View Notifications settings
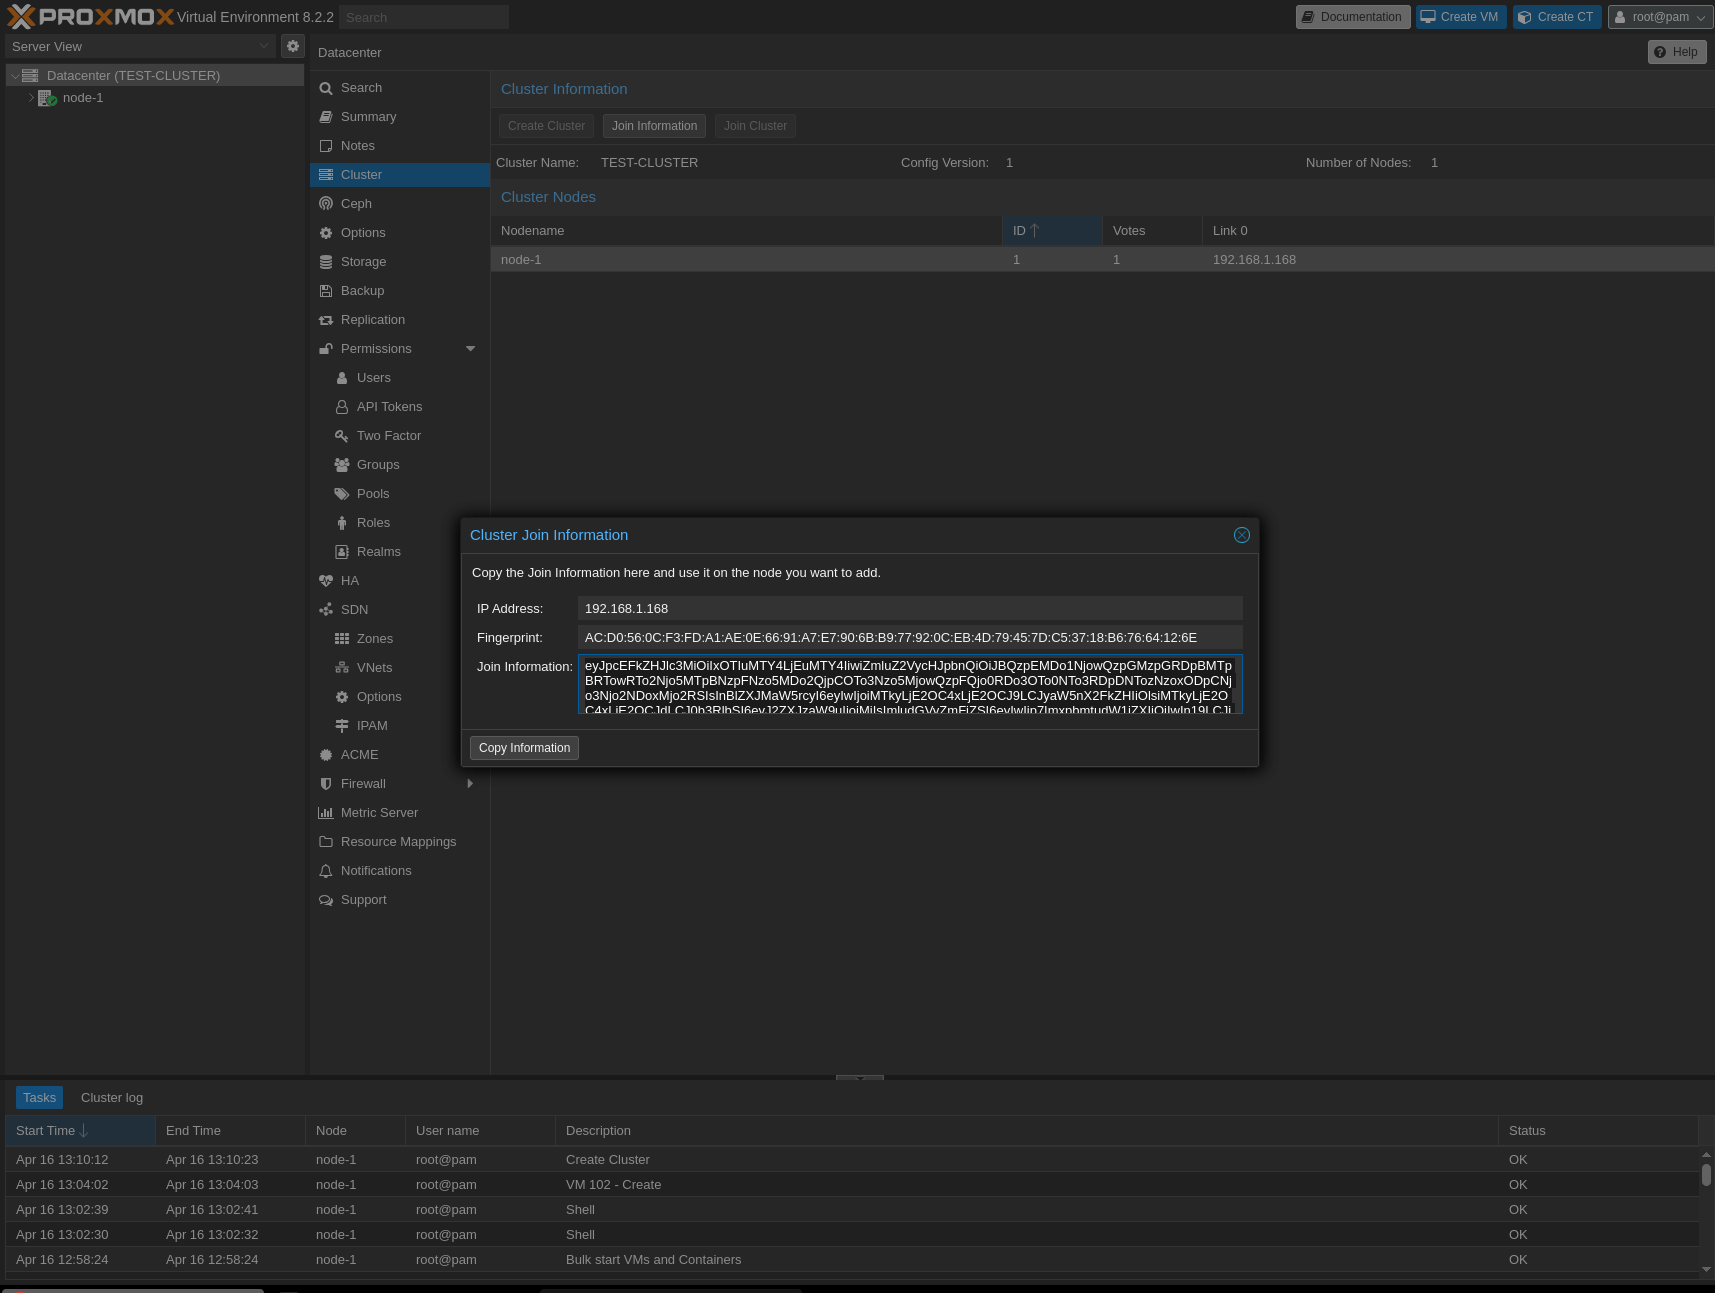Viewport: 1715px width, 1293px height. [x=376, y=870]
